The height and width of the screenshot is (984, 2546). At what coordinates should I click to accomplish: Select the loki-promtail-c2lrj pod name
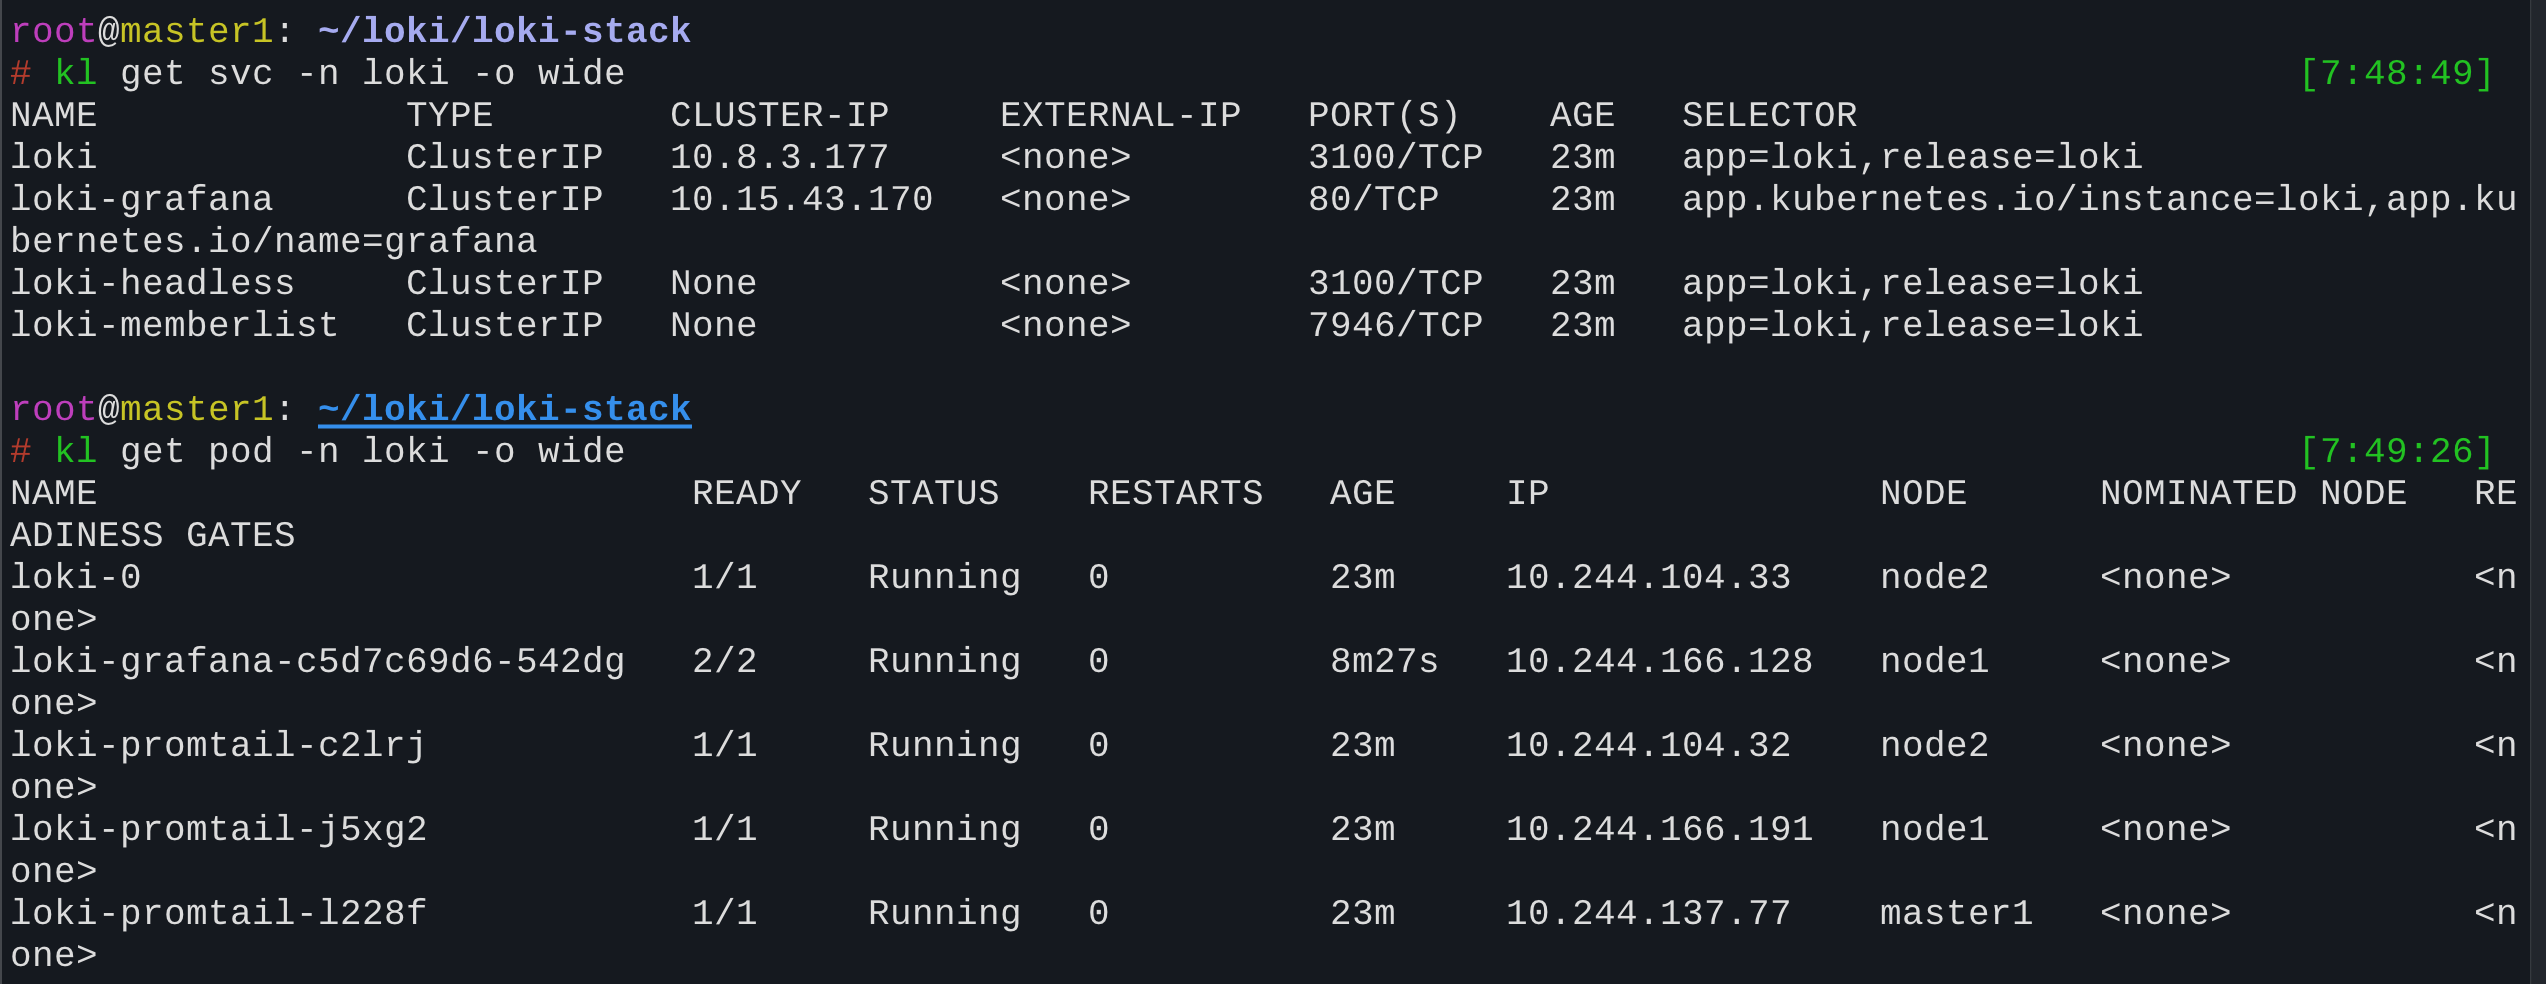click(x=218, y=745)
